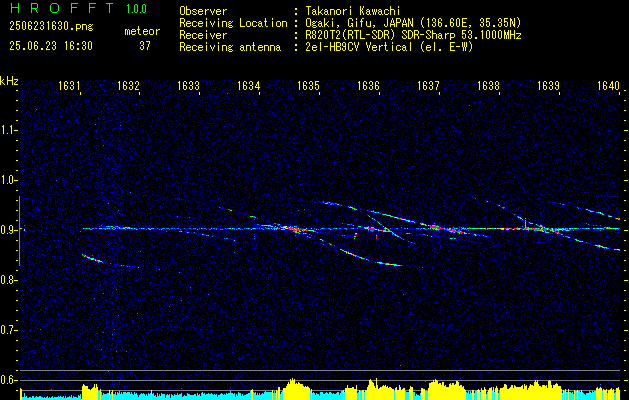Click the date stamp 25.06.23 16:30
The image size is (629, 400).
(x=51, y=46)
